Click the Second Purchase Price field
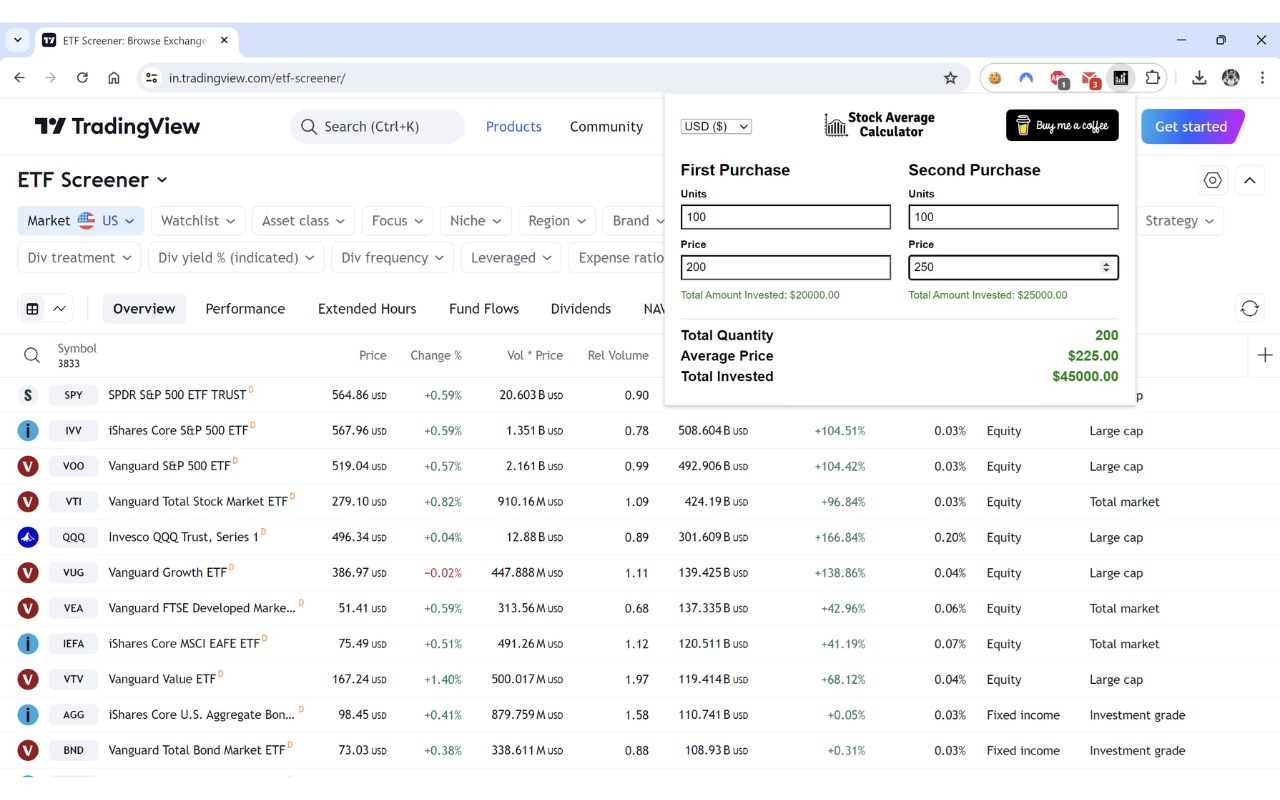 [x=1003, y=267]
